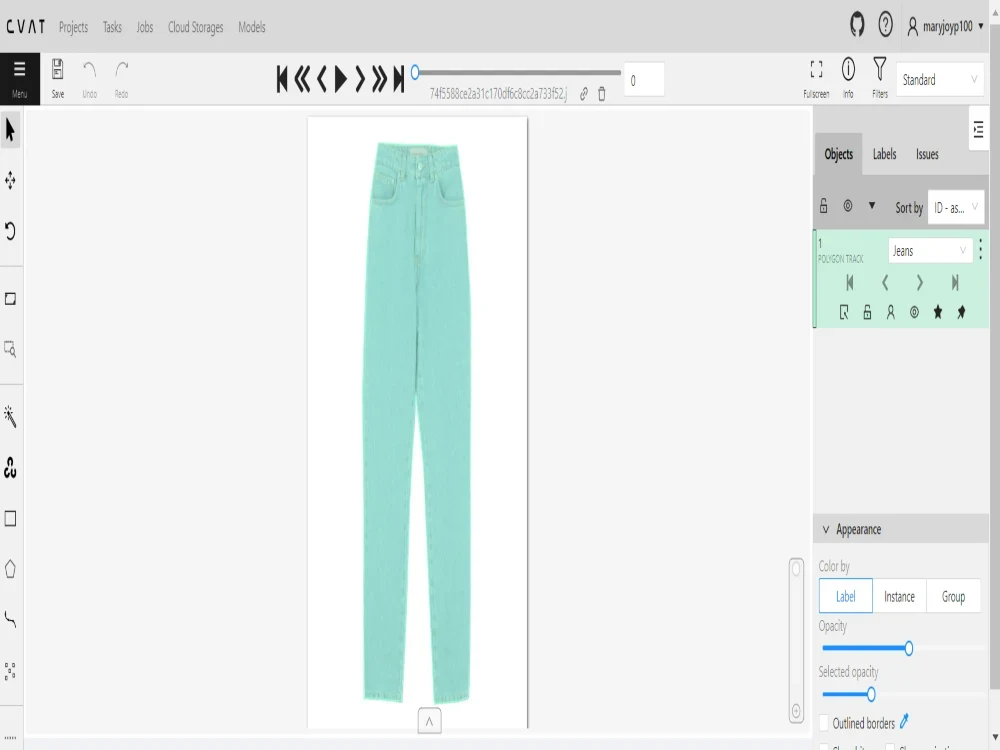Lock all objects in sidebar header

pos(823,206)
